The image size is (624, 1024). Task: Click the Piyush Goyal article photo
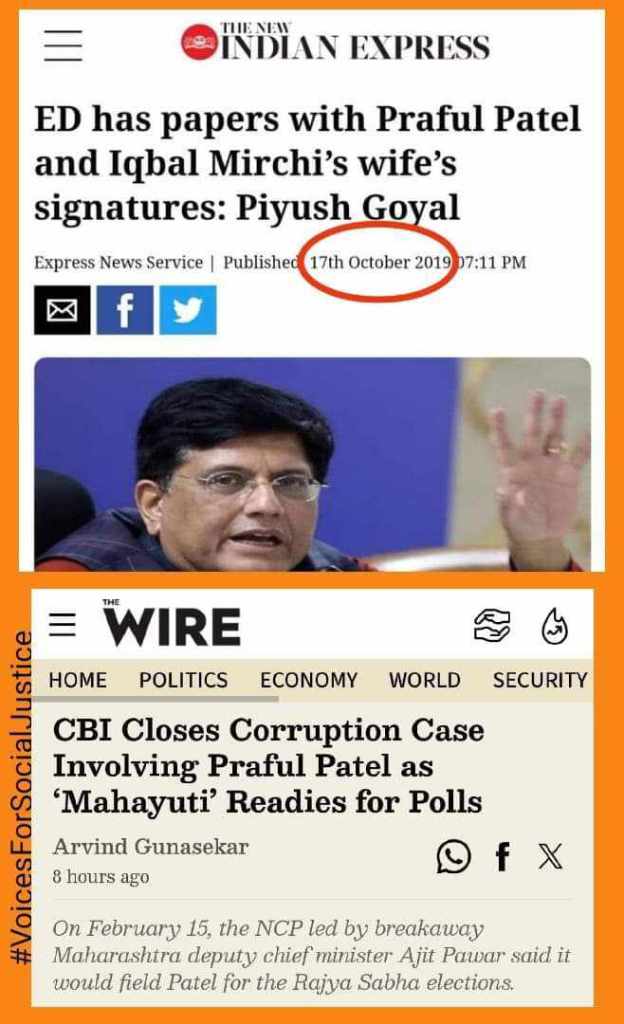(313, 464)
